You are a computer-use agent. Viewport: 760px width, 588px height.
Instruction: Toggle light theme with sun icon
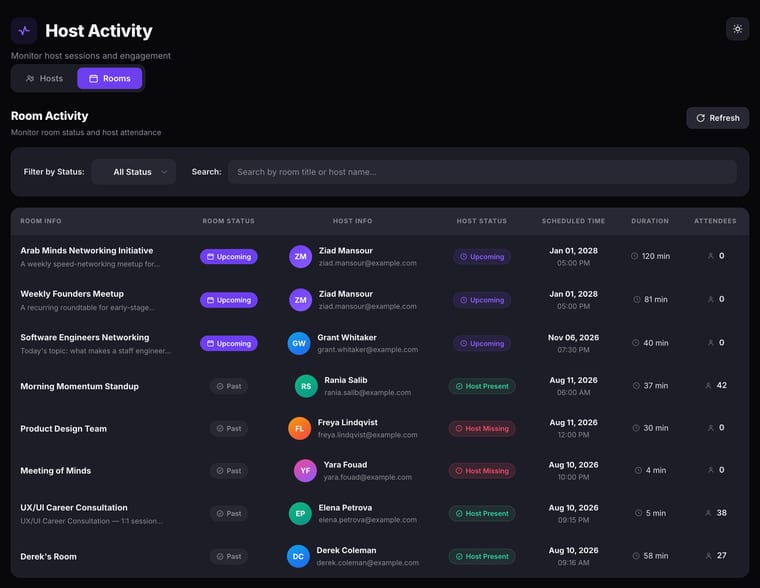point(737,29)
